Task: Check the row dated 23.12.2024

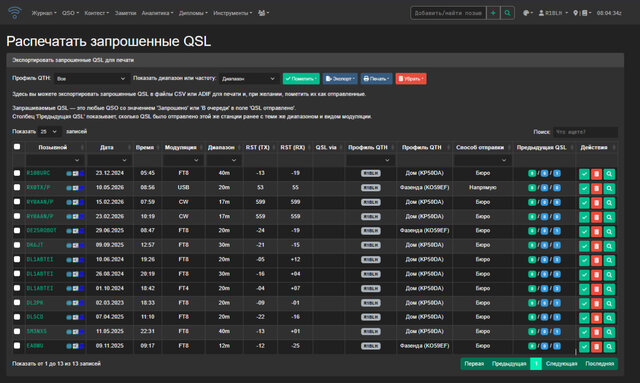Action: (17, 173)
